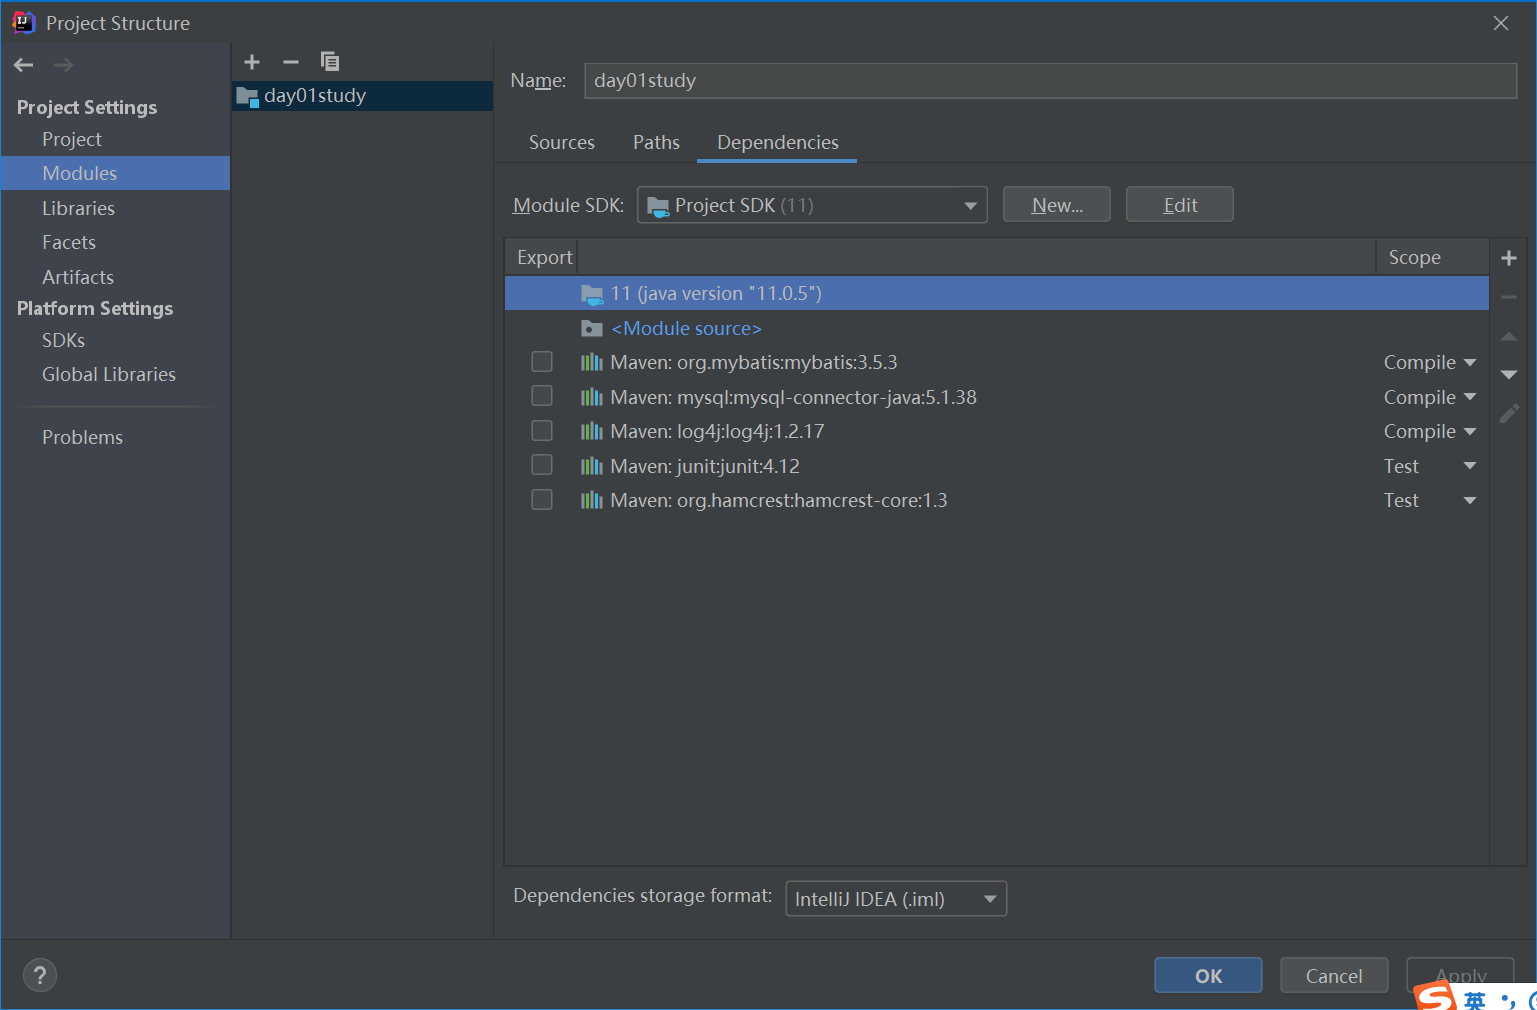Screen dimensions: 1537x1010
Task: Toggle export for mybatis dependency
Action: 542,361
